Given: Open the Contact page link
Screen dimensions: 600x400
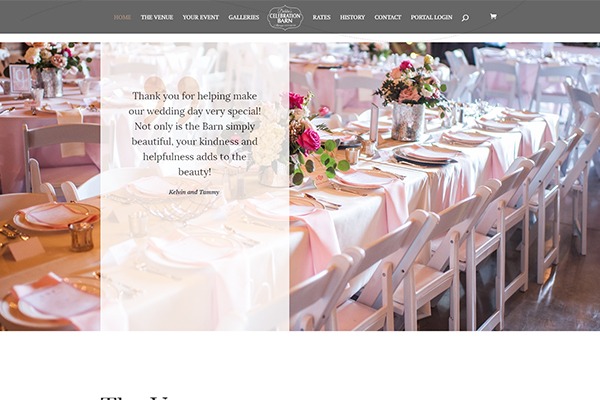Looking at the screenshot, I should tap(388, 17).
